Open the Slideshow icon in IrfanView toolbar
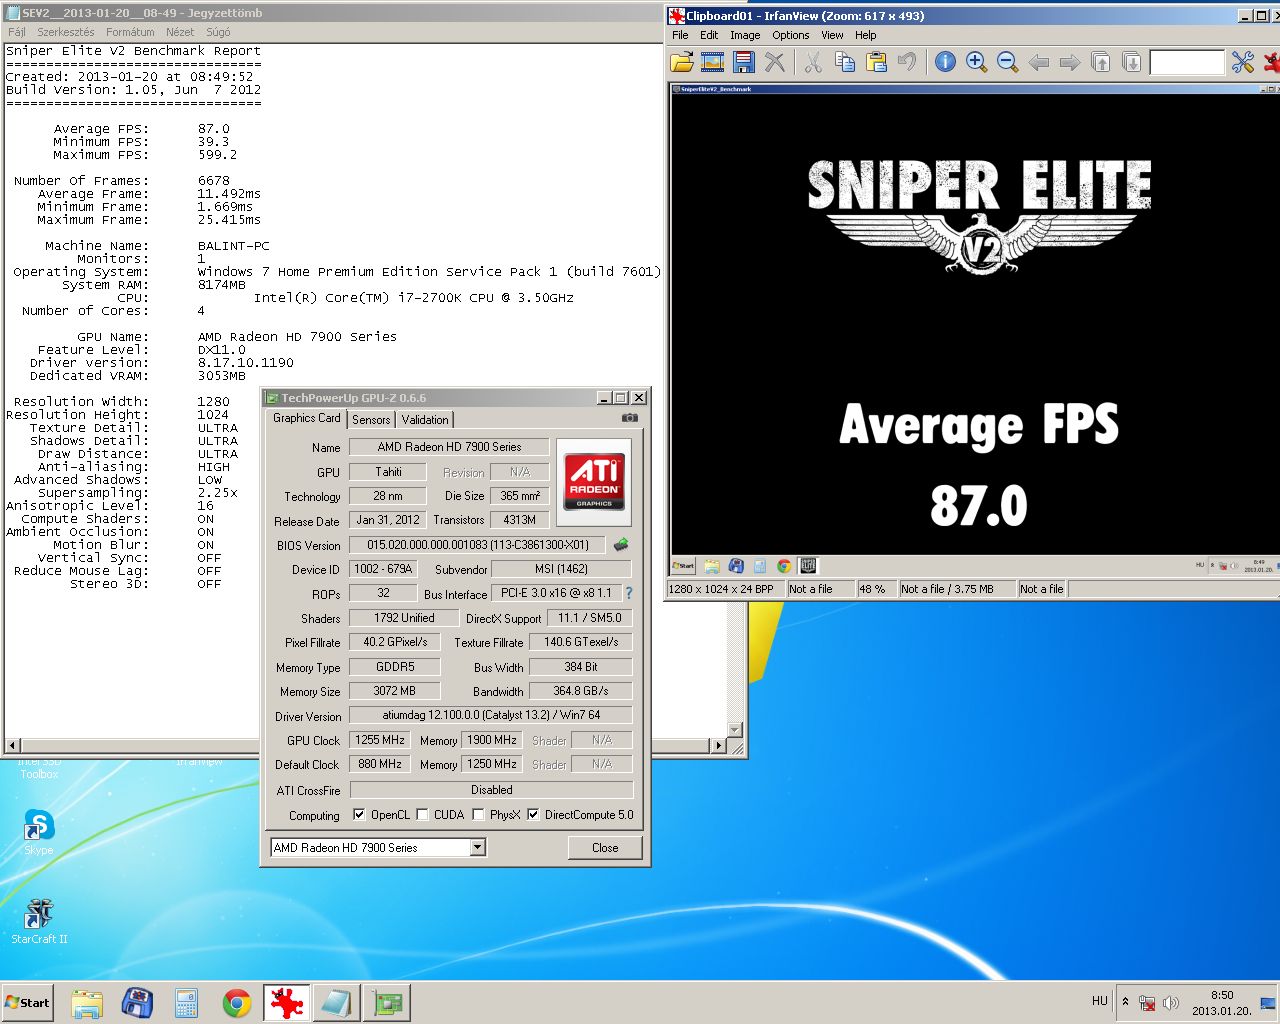This screenshot has height=1024, width=1280. [x=713, y=62]
